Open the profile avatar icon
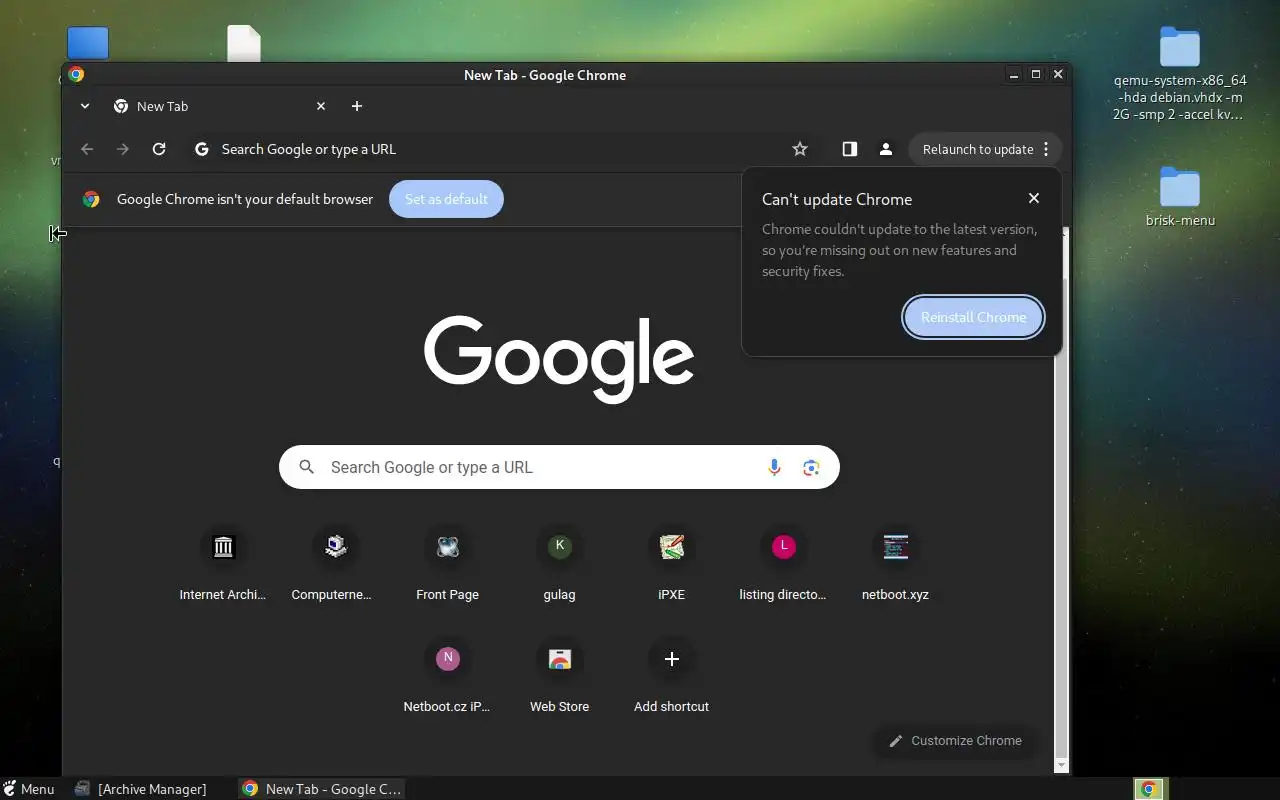The height and width of the screenshot is (800, 1280). click(885, 149)
